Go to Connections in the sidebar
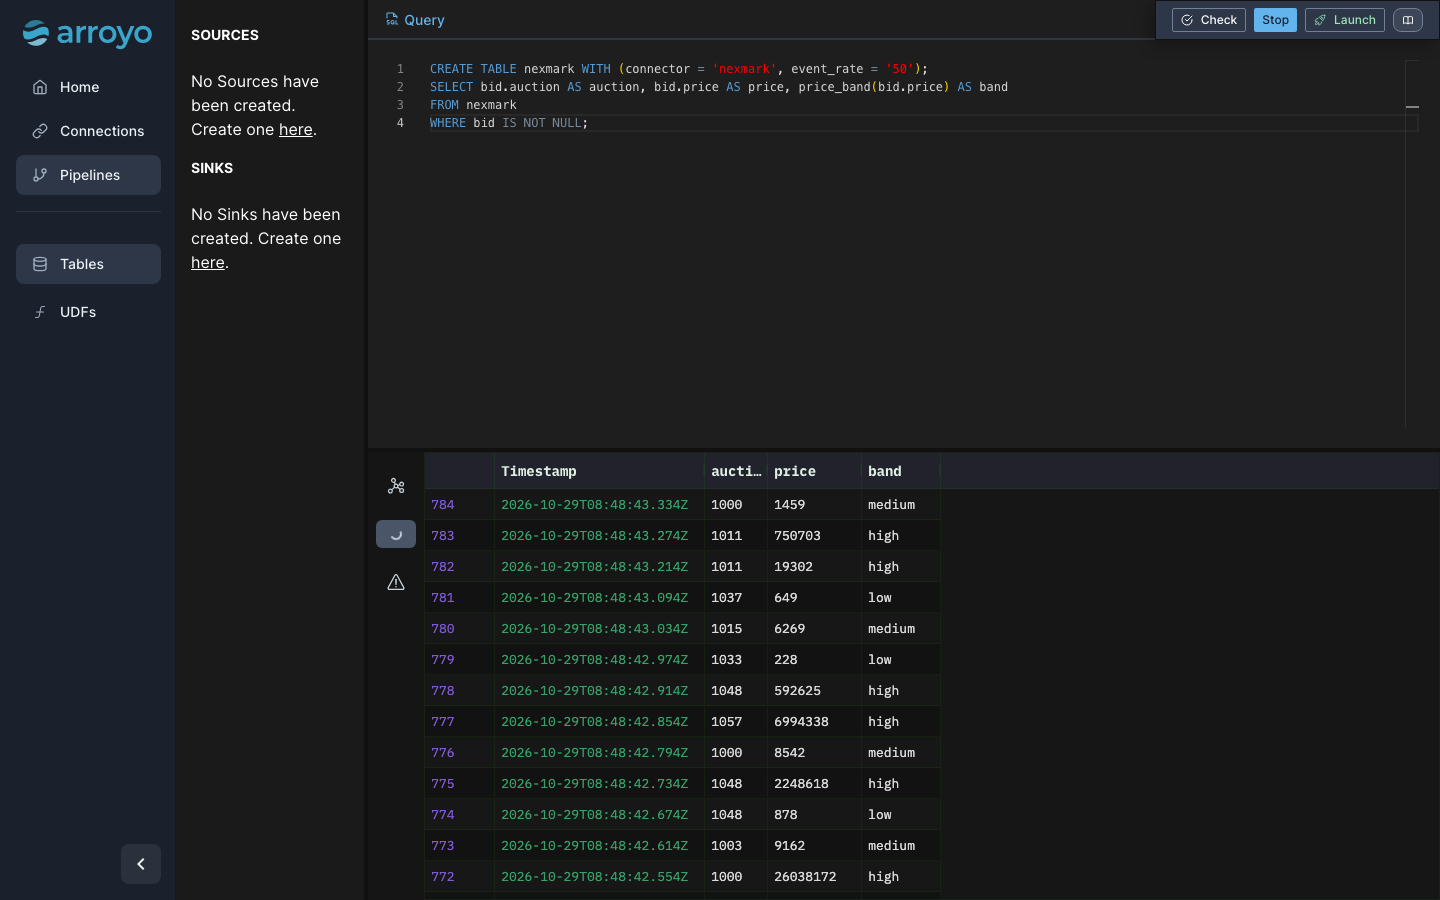 (x=88, y=131)
